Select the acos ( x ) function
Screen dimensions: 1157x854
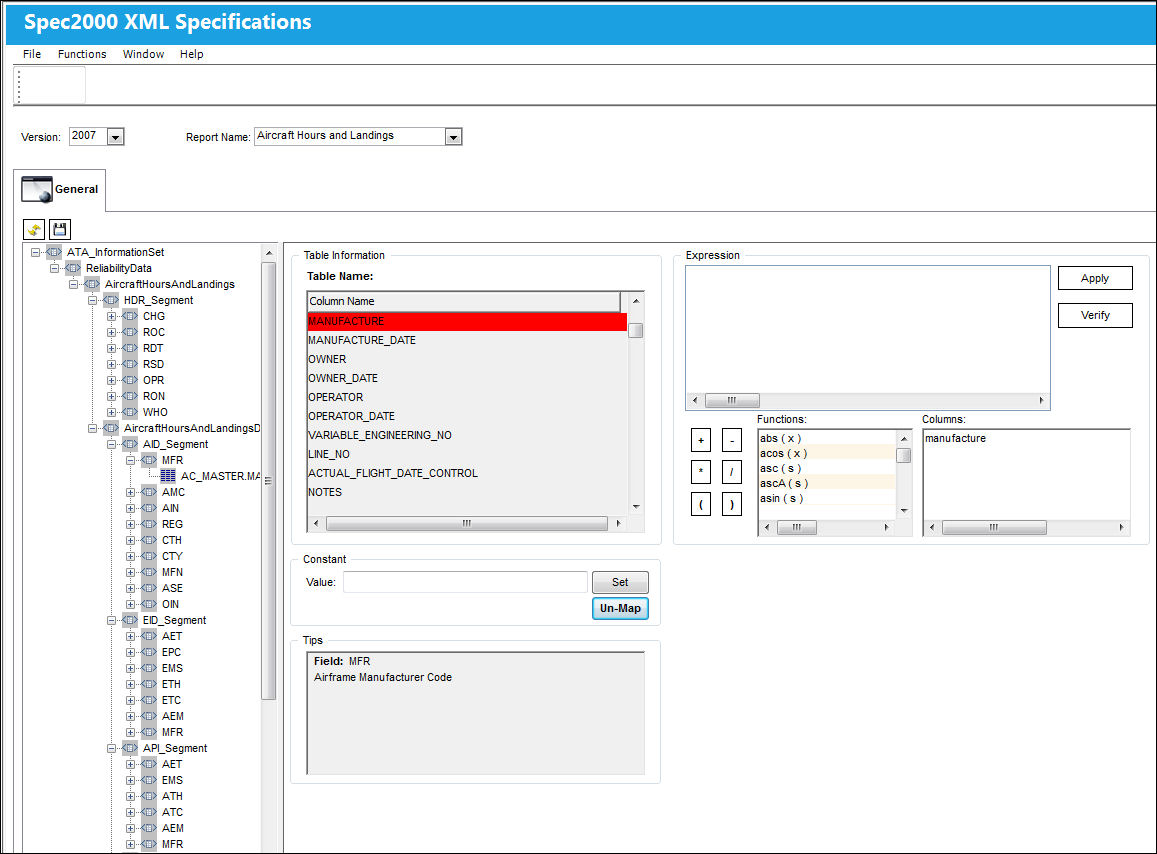(x=826, y=453)
